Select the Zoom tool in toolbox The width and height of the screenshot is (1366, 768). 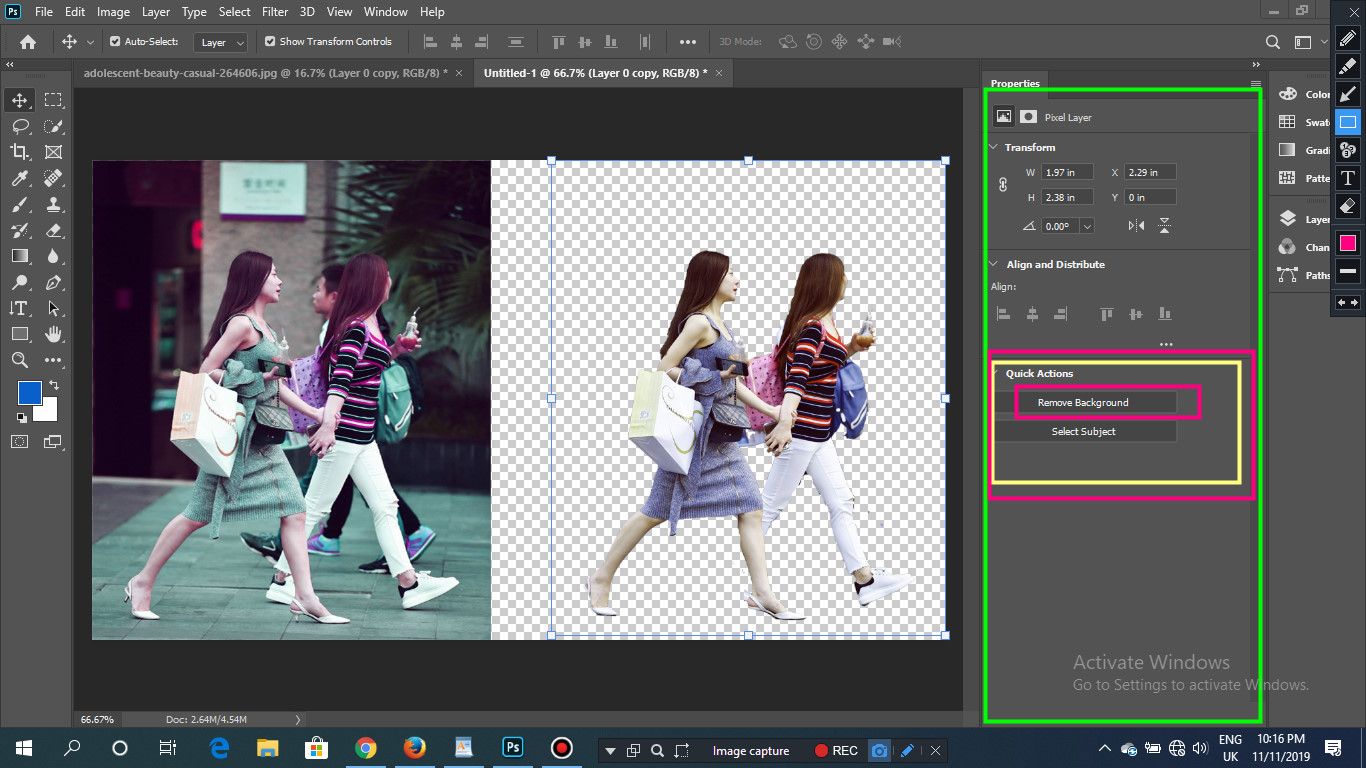pos(20,360)
